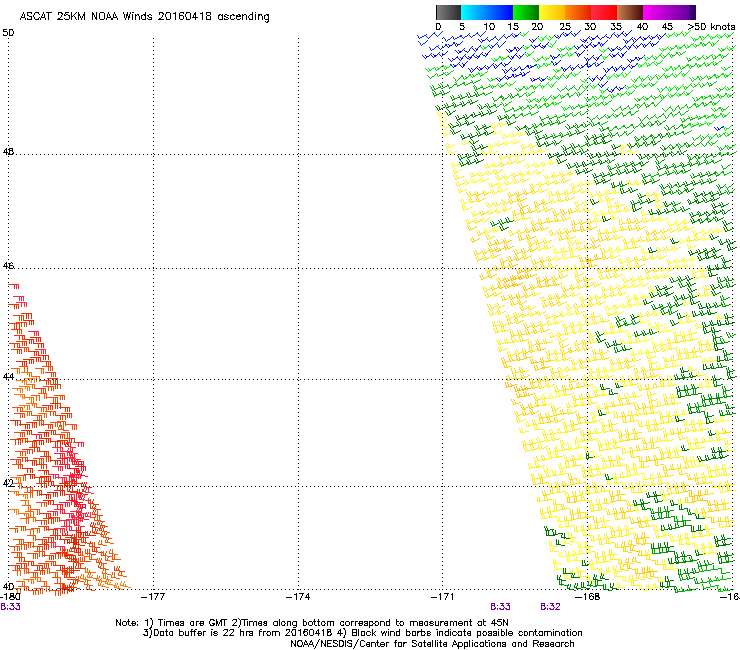Screen dimensions: 740x650
Task: Click the orange 25-30 knots legend swatch
Action: 578,12
